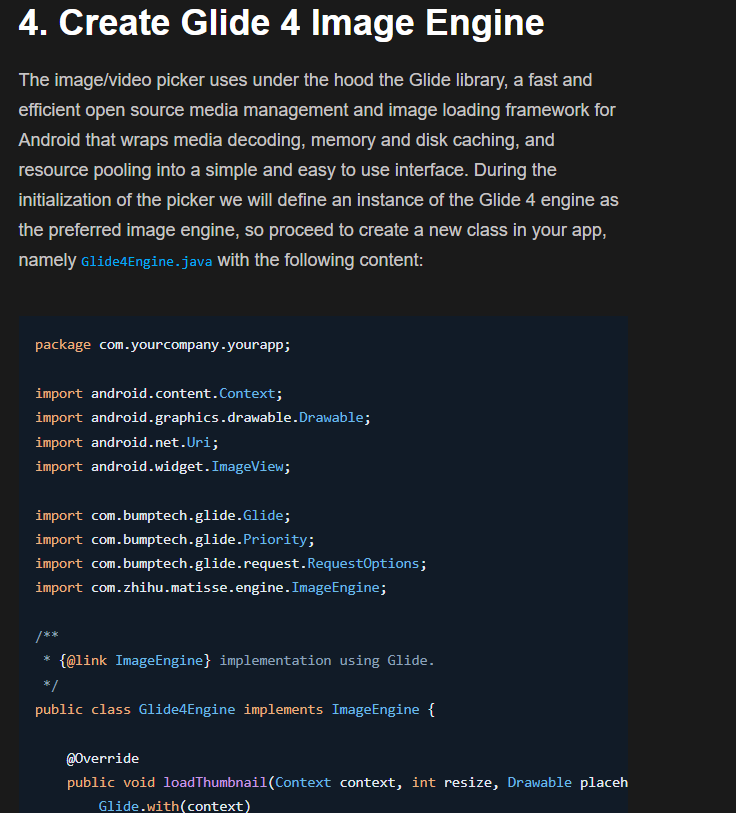This screenshot has width=736, height=813.
Task: Click the 'import com.bumptech.glide.Glide;' line
Action: coord(163,515)
